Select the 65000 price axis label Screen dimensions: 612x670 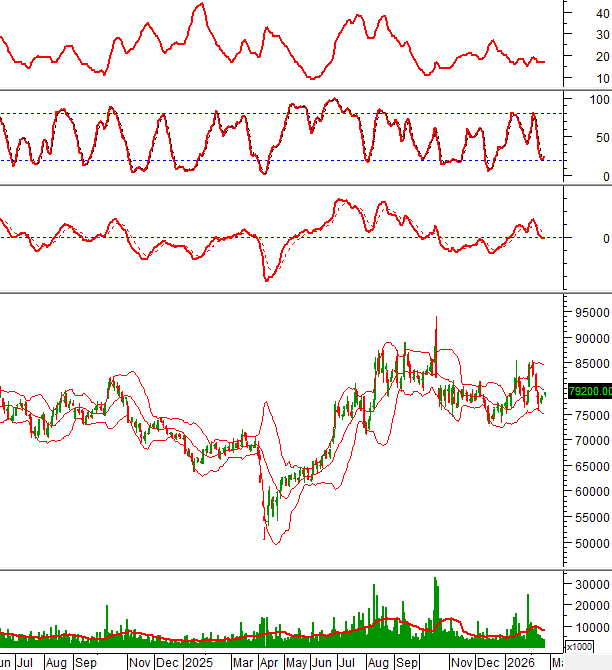click(x=591, y=467)
